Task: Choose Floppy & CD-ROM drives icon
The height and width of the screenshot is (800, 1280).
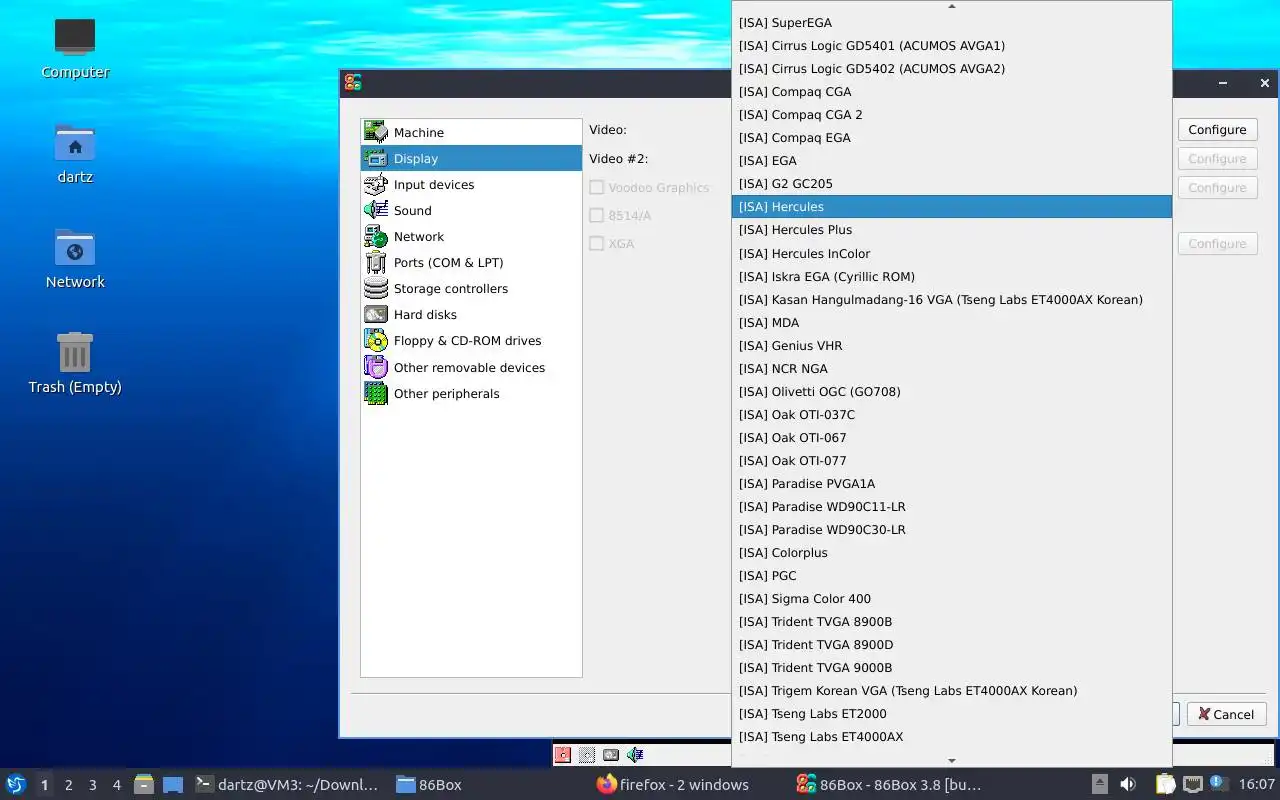Action: 376,340
